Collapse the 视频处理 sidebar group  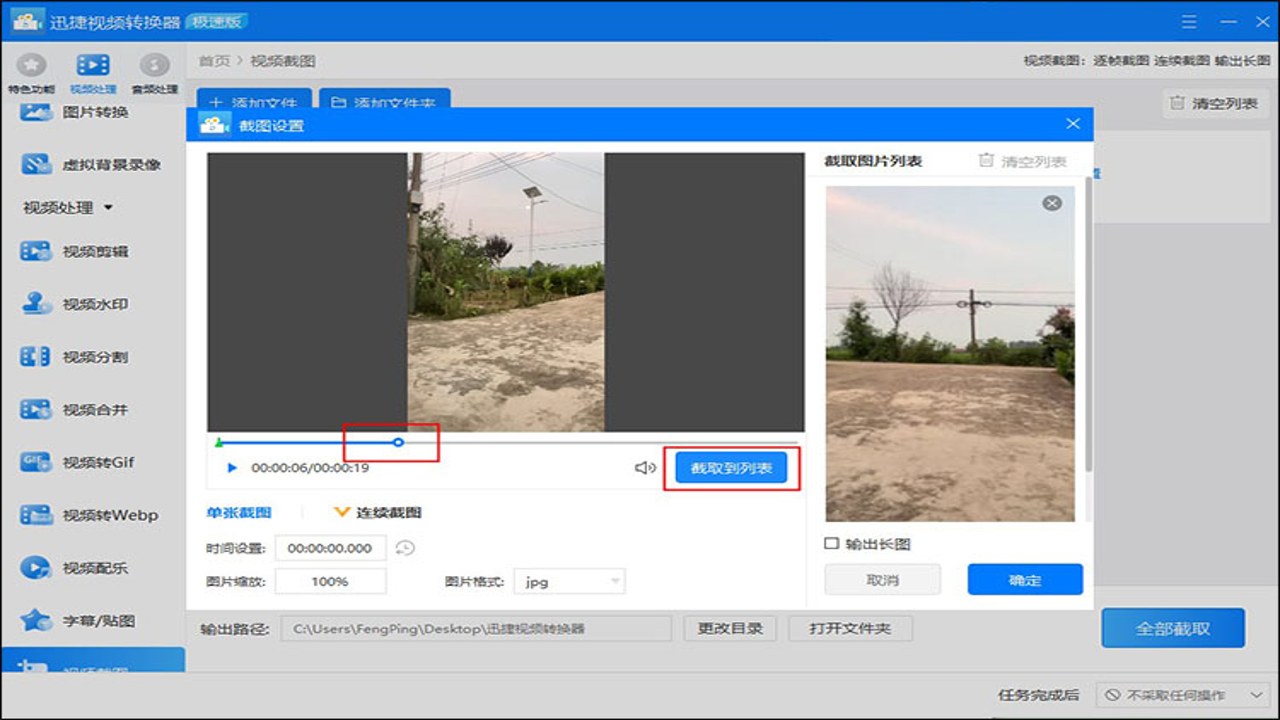[68, 208]
